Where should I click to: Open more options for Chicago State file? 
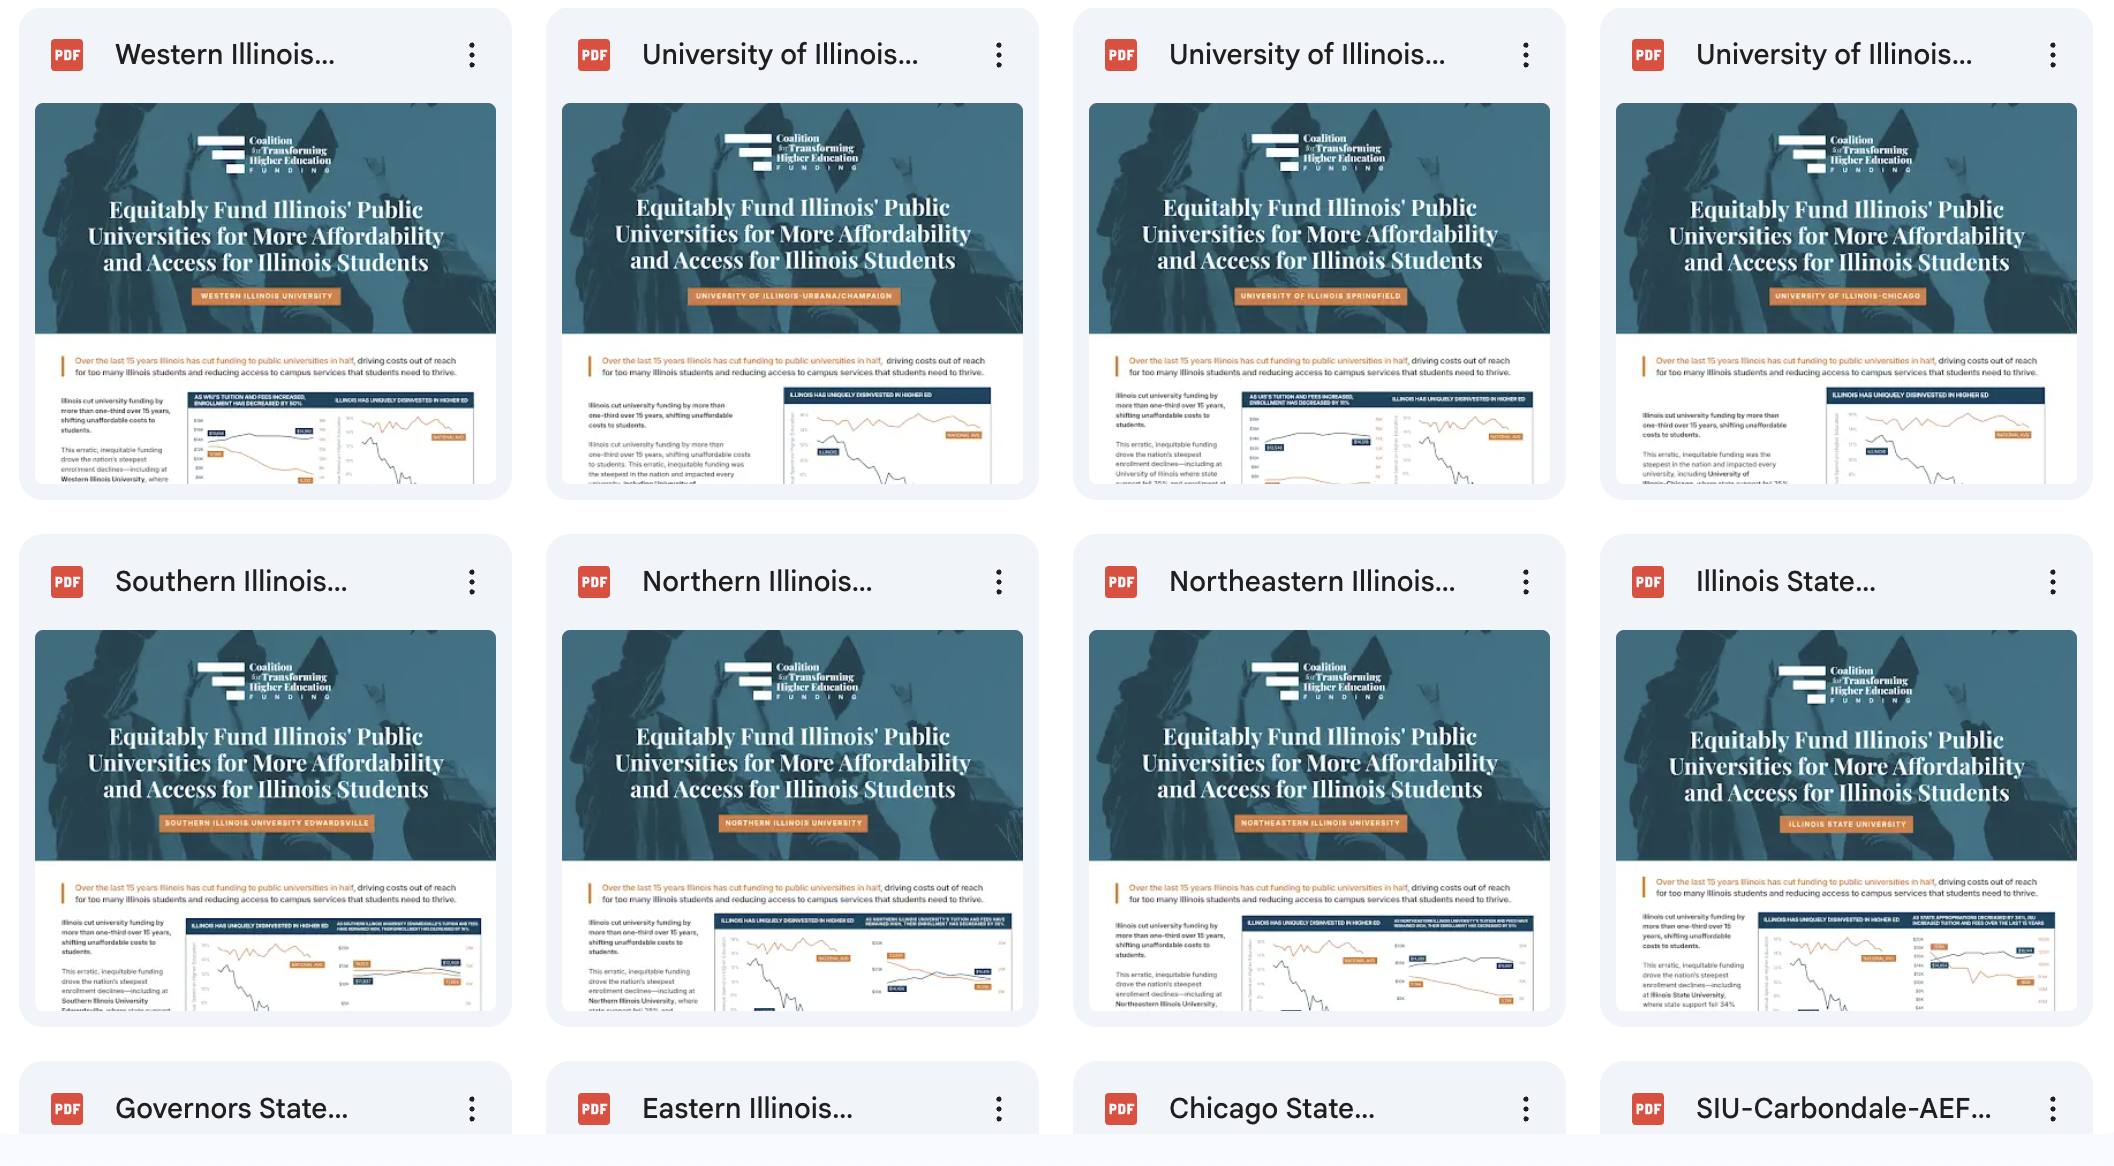(x=1525, y=1108)
